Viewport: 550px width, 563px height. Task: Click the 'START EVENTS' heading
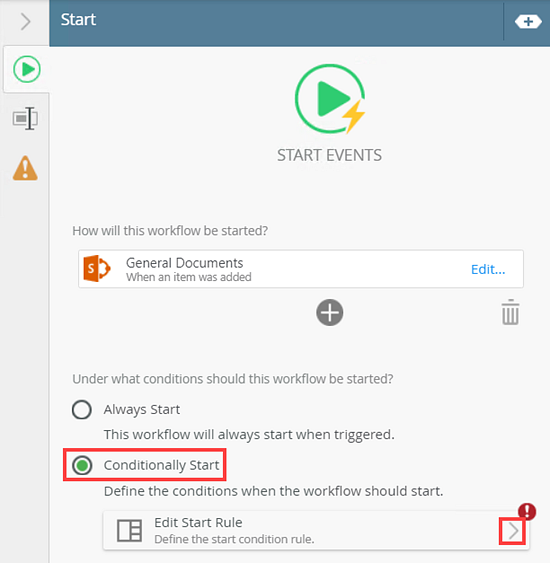click(x=329, y=155)
